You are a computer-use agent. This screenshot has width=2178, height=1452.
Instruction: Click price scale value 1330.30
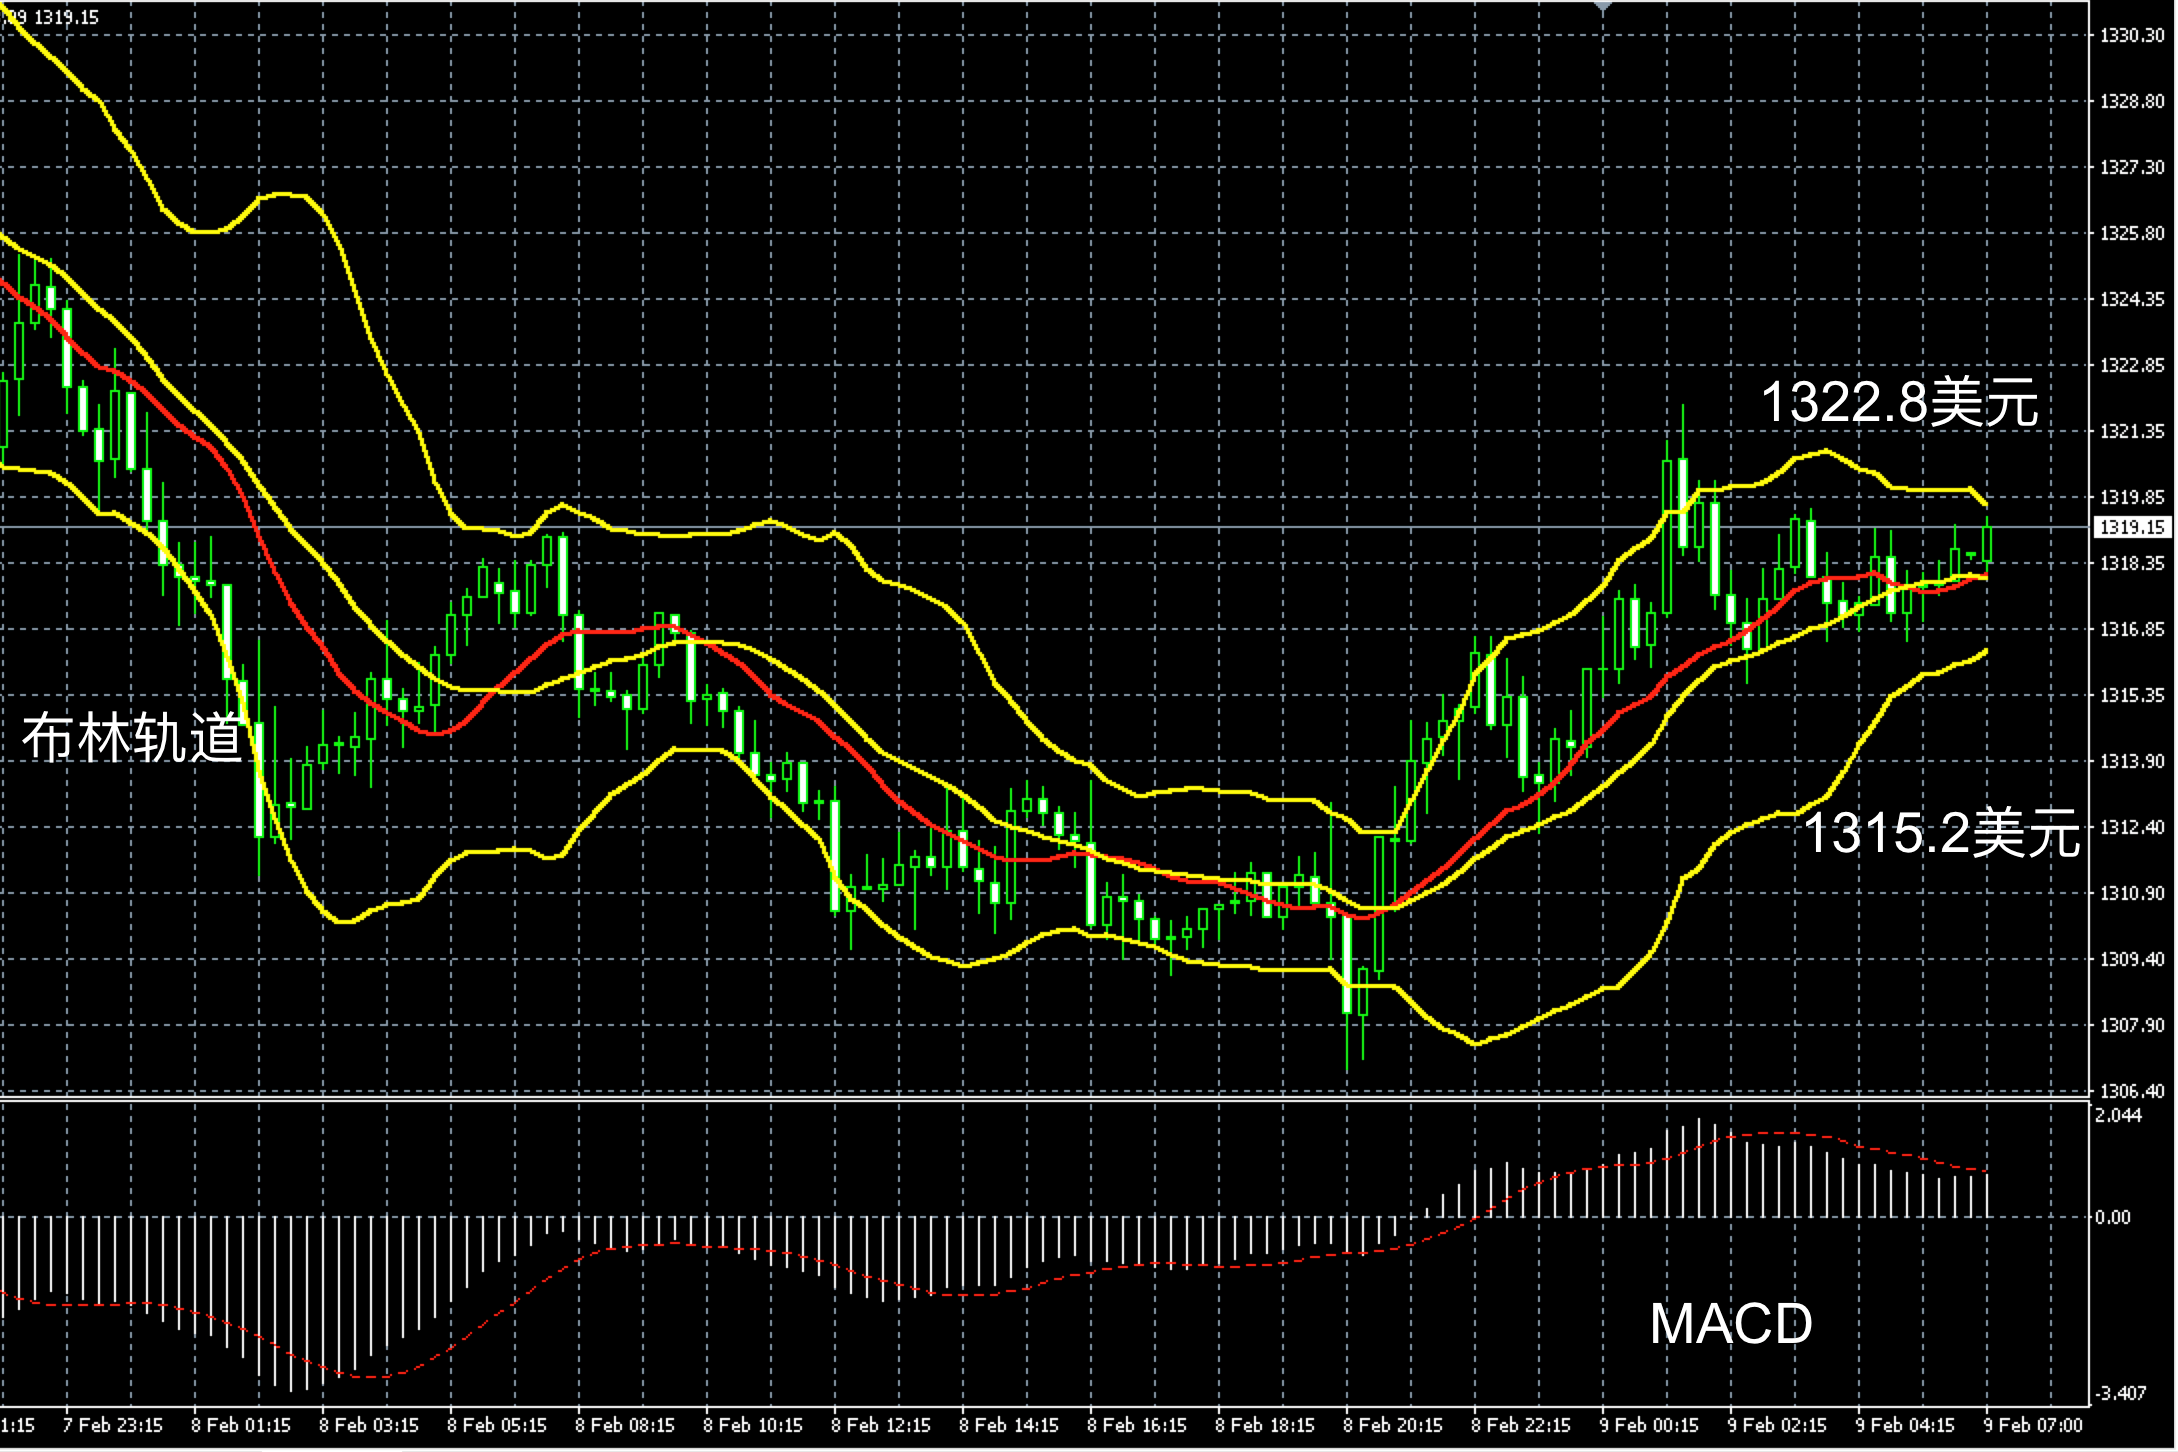click(2131, 35)
